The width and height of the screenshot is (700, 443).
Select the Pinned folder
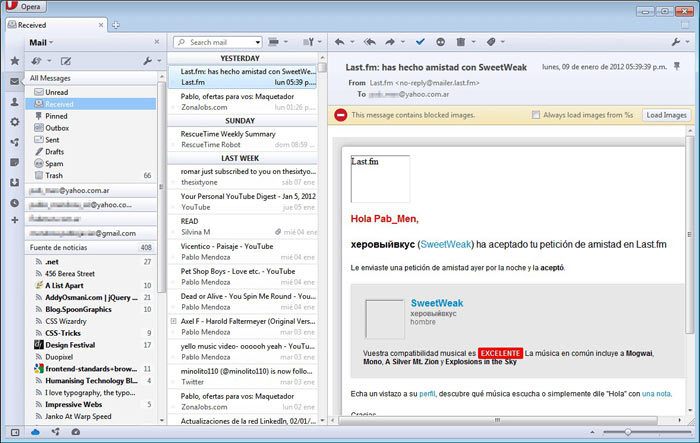(x=91, y=116)
